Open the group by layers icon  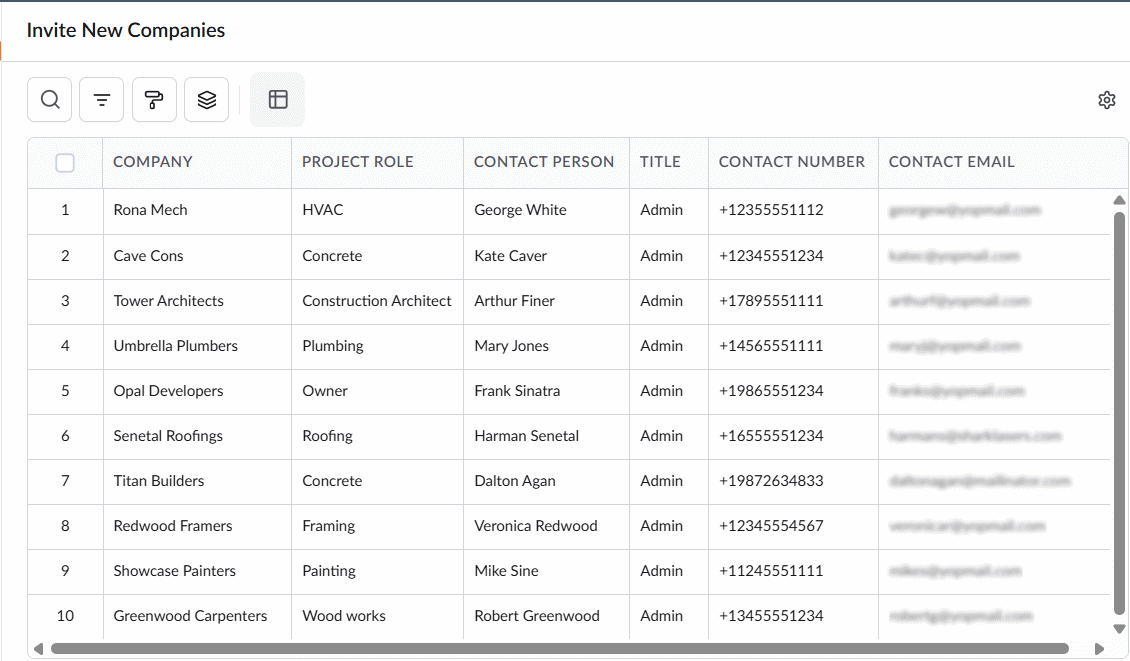[x=207, y=99]
